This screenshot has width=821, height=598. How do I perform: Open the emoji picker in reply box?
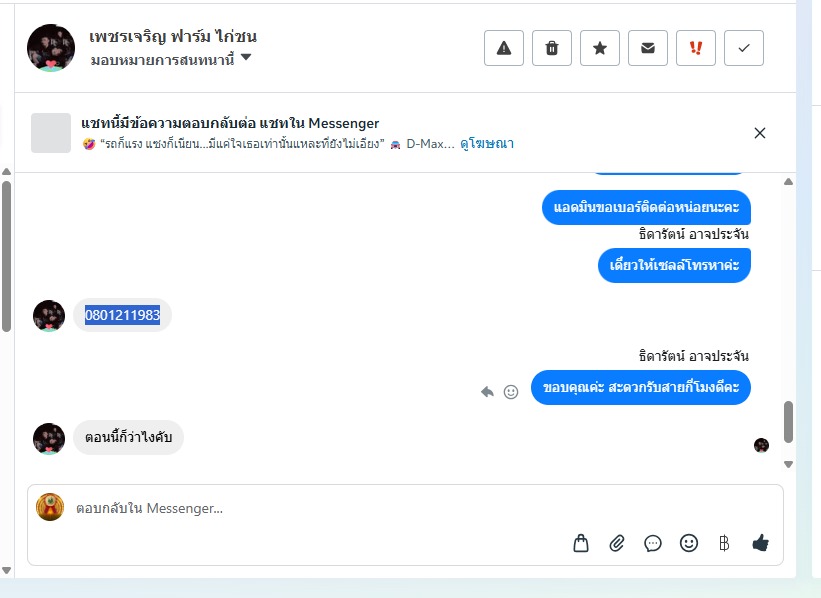[x=689, y=543]
